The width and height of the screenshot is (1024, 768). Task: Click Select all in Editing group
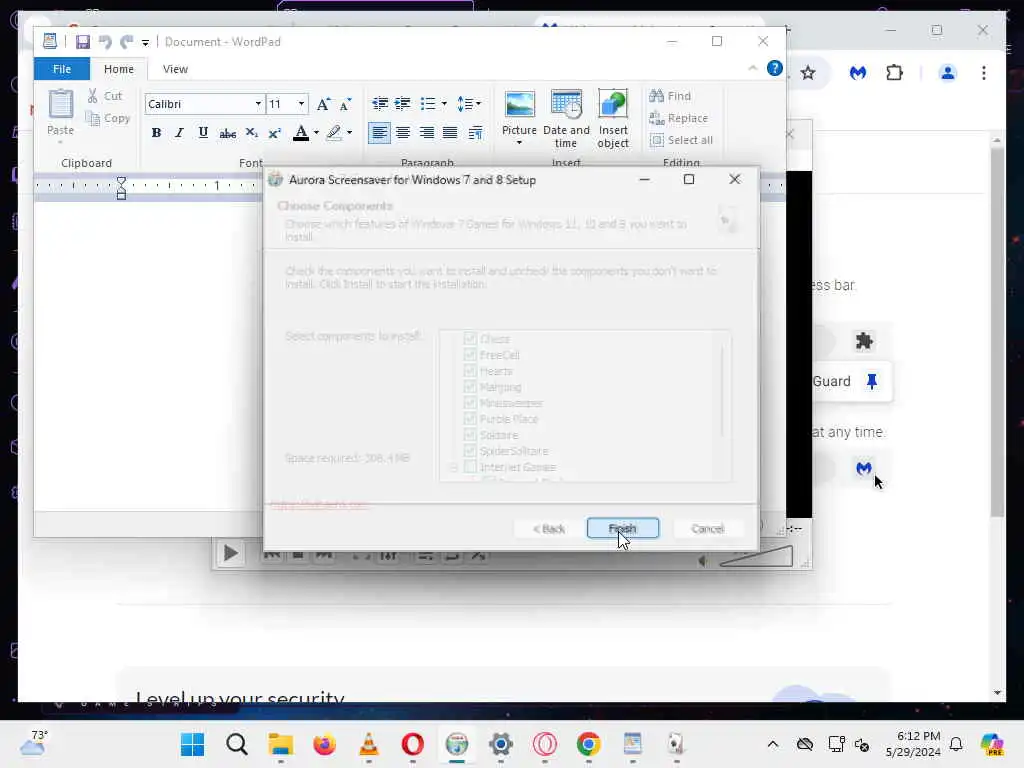tap(681, 140)
